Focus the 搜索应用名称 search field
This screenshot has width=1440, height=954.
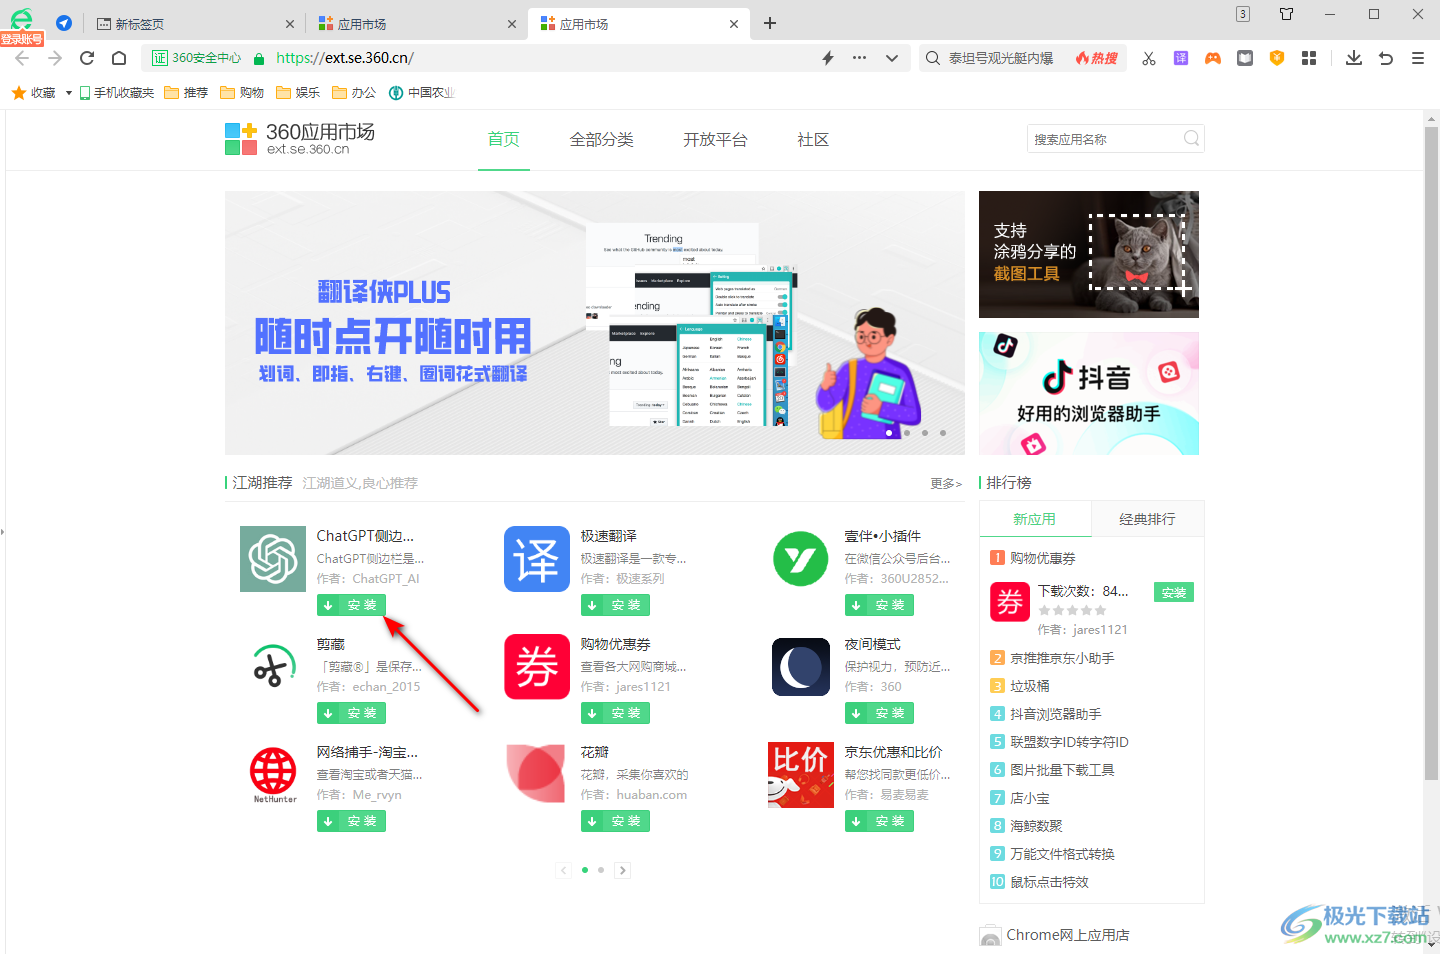coord(1105,139)
